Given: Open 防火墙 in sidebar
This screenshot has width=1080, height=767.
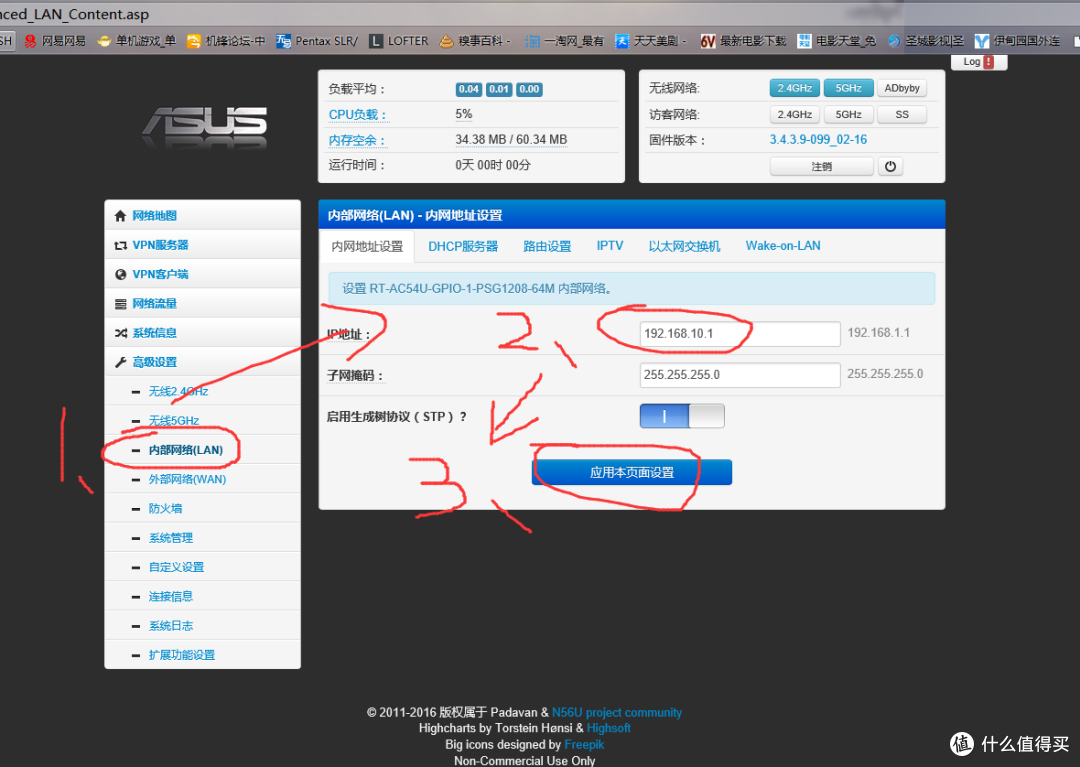Looking at the screenshot, I should click(165, 509).
